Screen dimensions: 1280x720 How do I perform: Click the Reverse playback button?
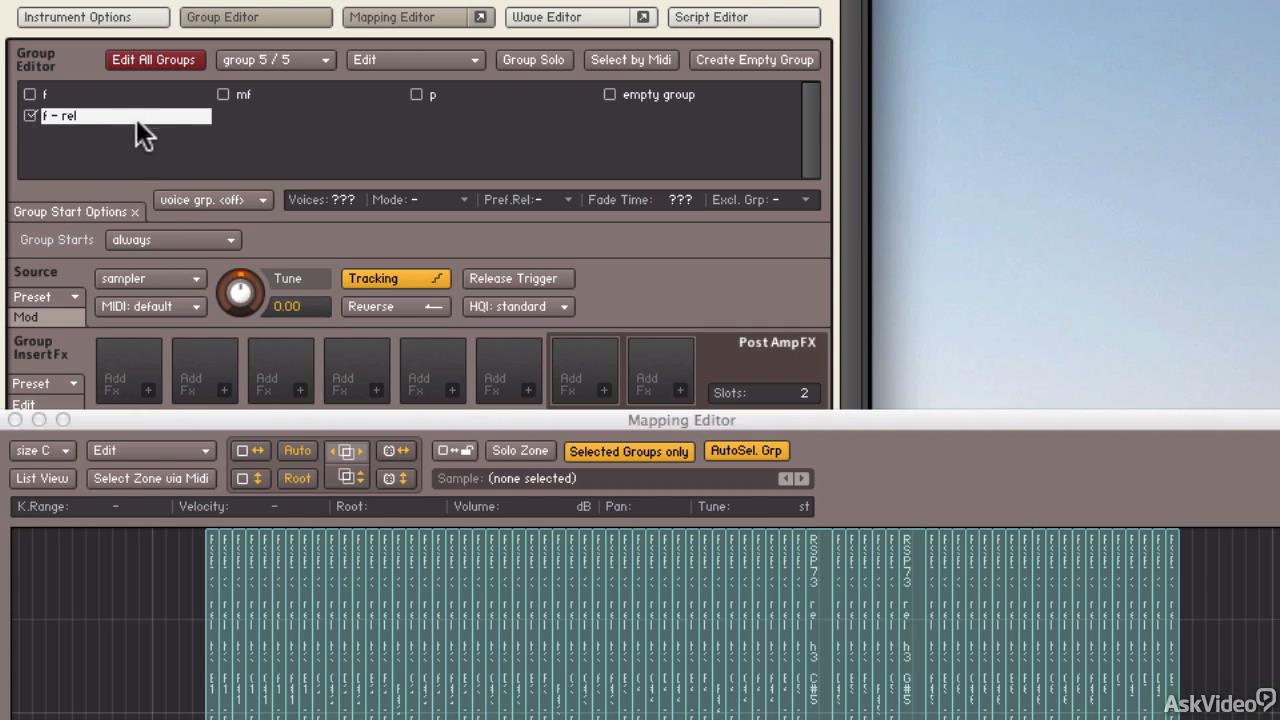click(x=395, y=307)
